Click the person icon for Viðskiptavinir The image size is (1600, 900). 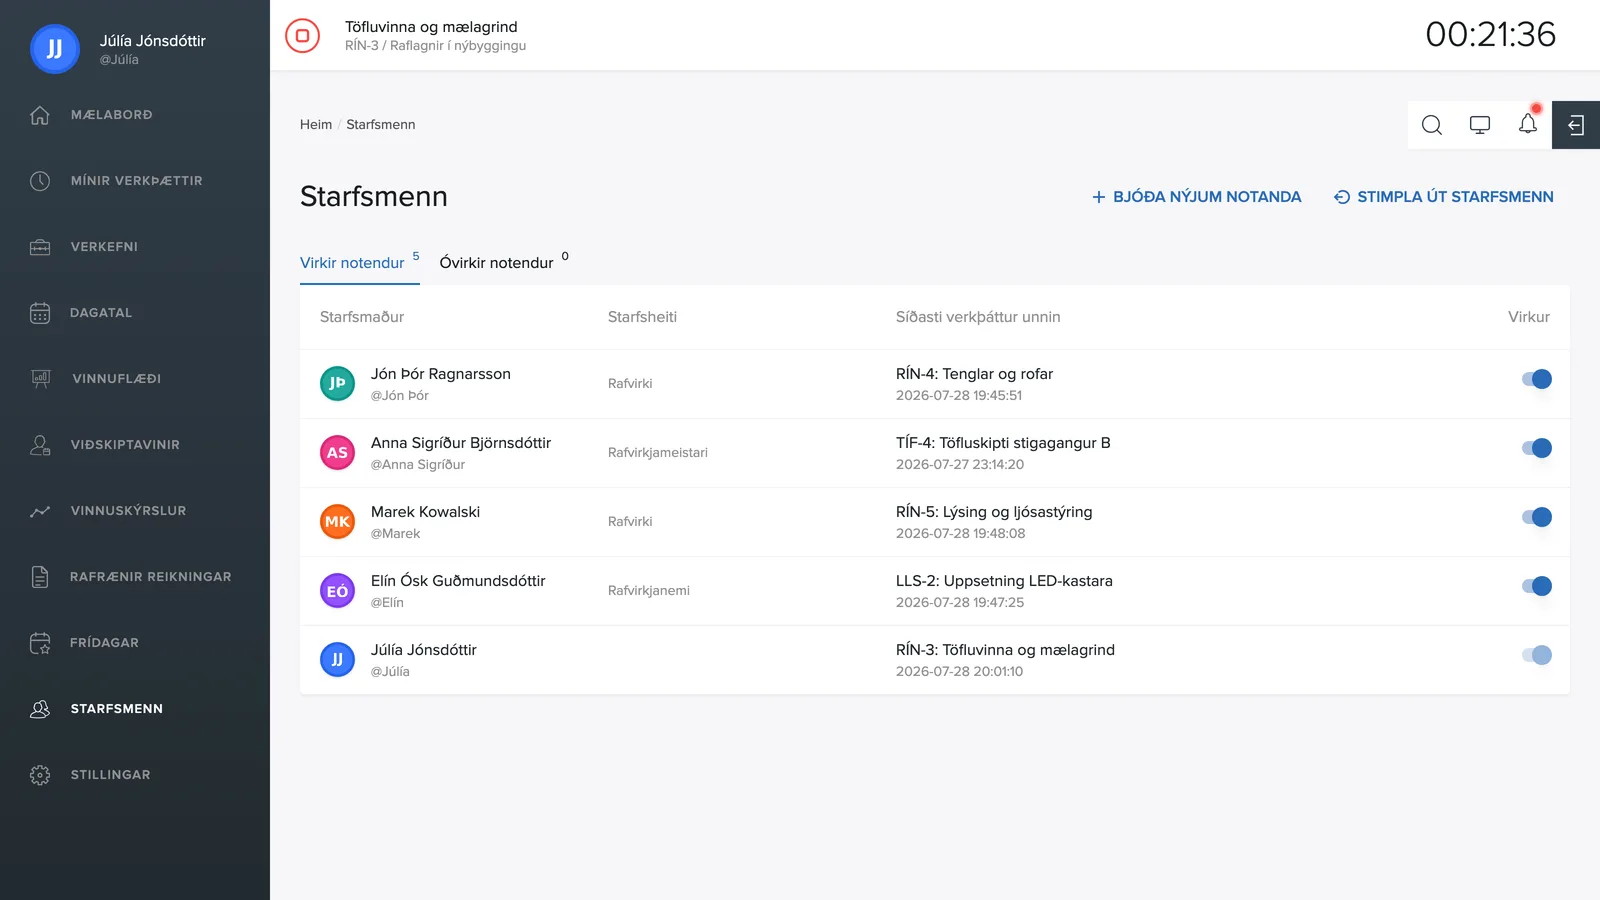point(40,445)
